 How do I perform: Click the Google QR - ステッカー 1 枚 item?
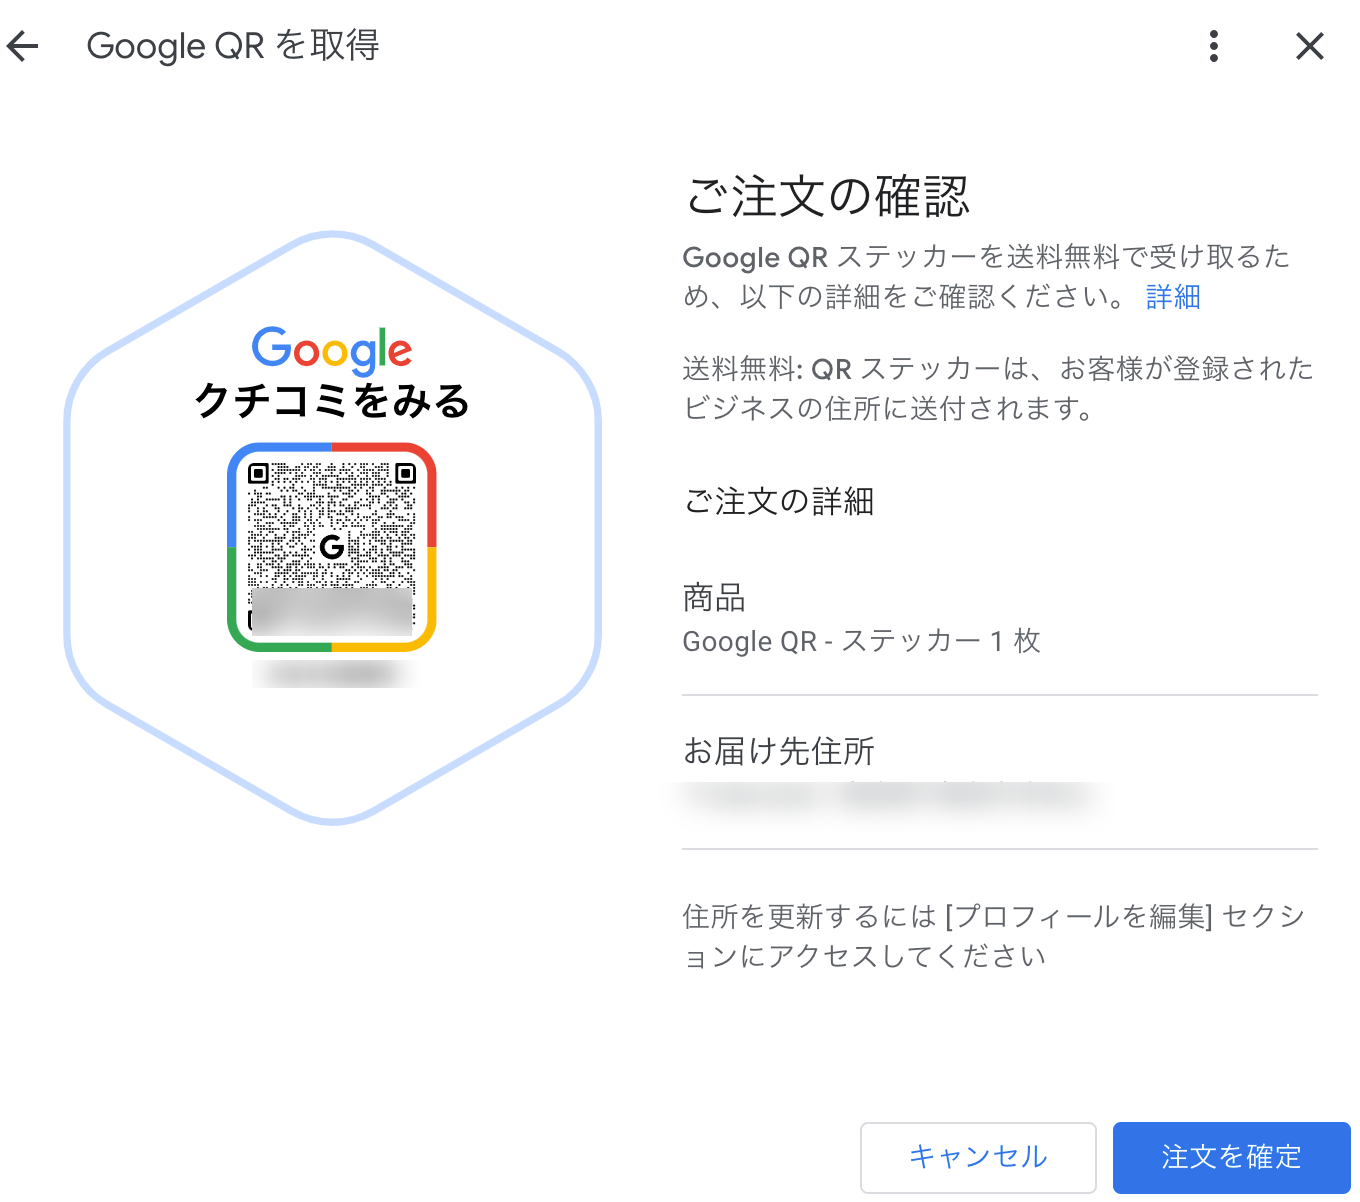tap(861, 641)
